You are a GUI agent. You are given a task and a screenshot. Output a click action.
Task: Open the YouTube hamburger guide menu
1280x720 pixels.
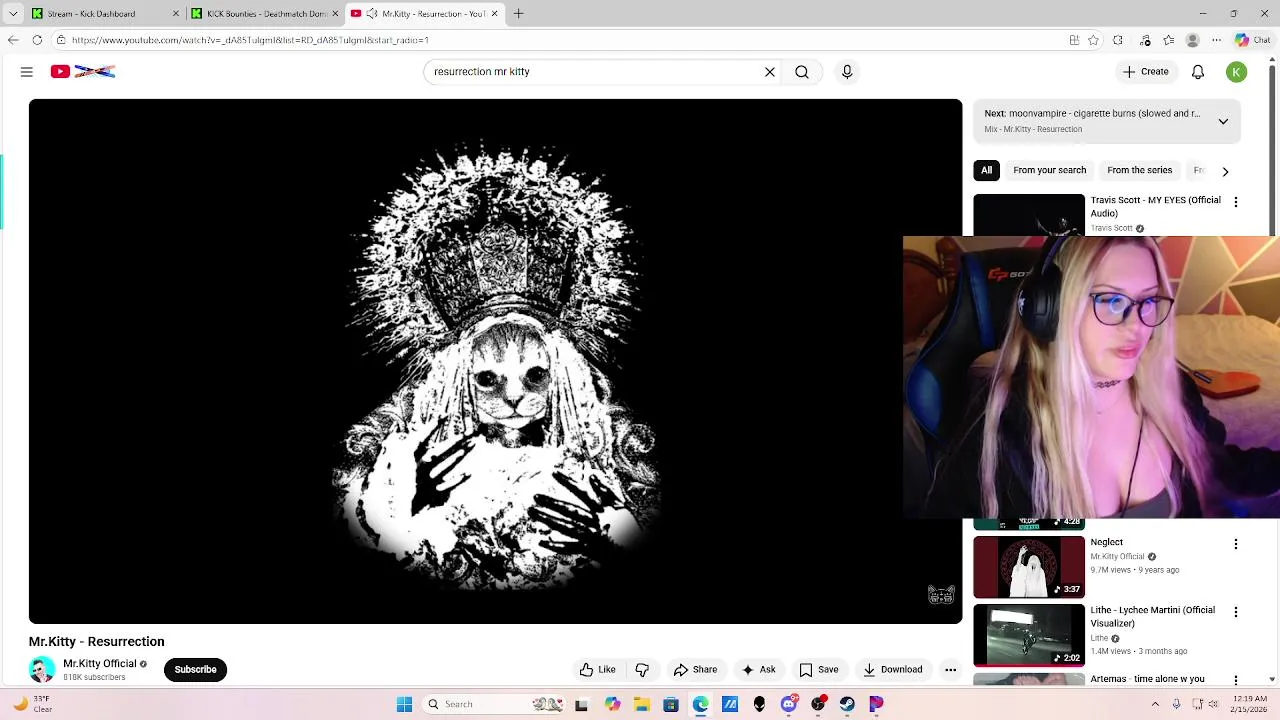pyautogui.click(x=27, y=72)
